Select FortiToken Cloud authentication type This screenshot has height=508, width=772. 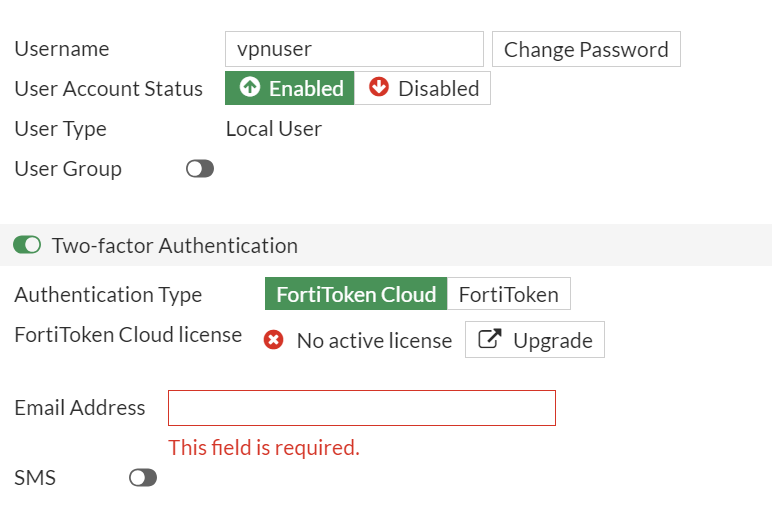tap(356, 294)
